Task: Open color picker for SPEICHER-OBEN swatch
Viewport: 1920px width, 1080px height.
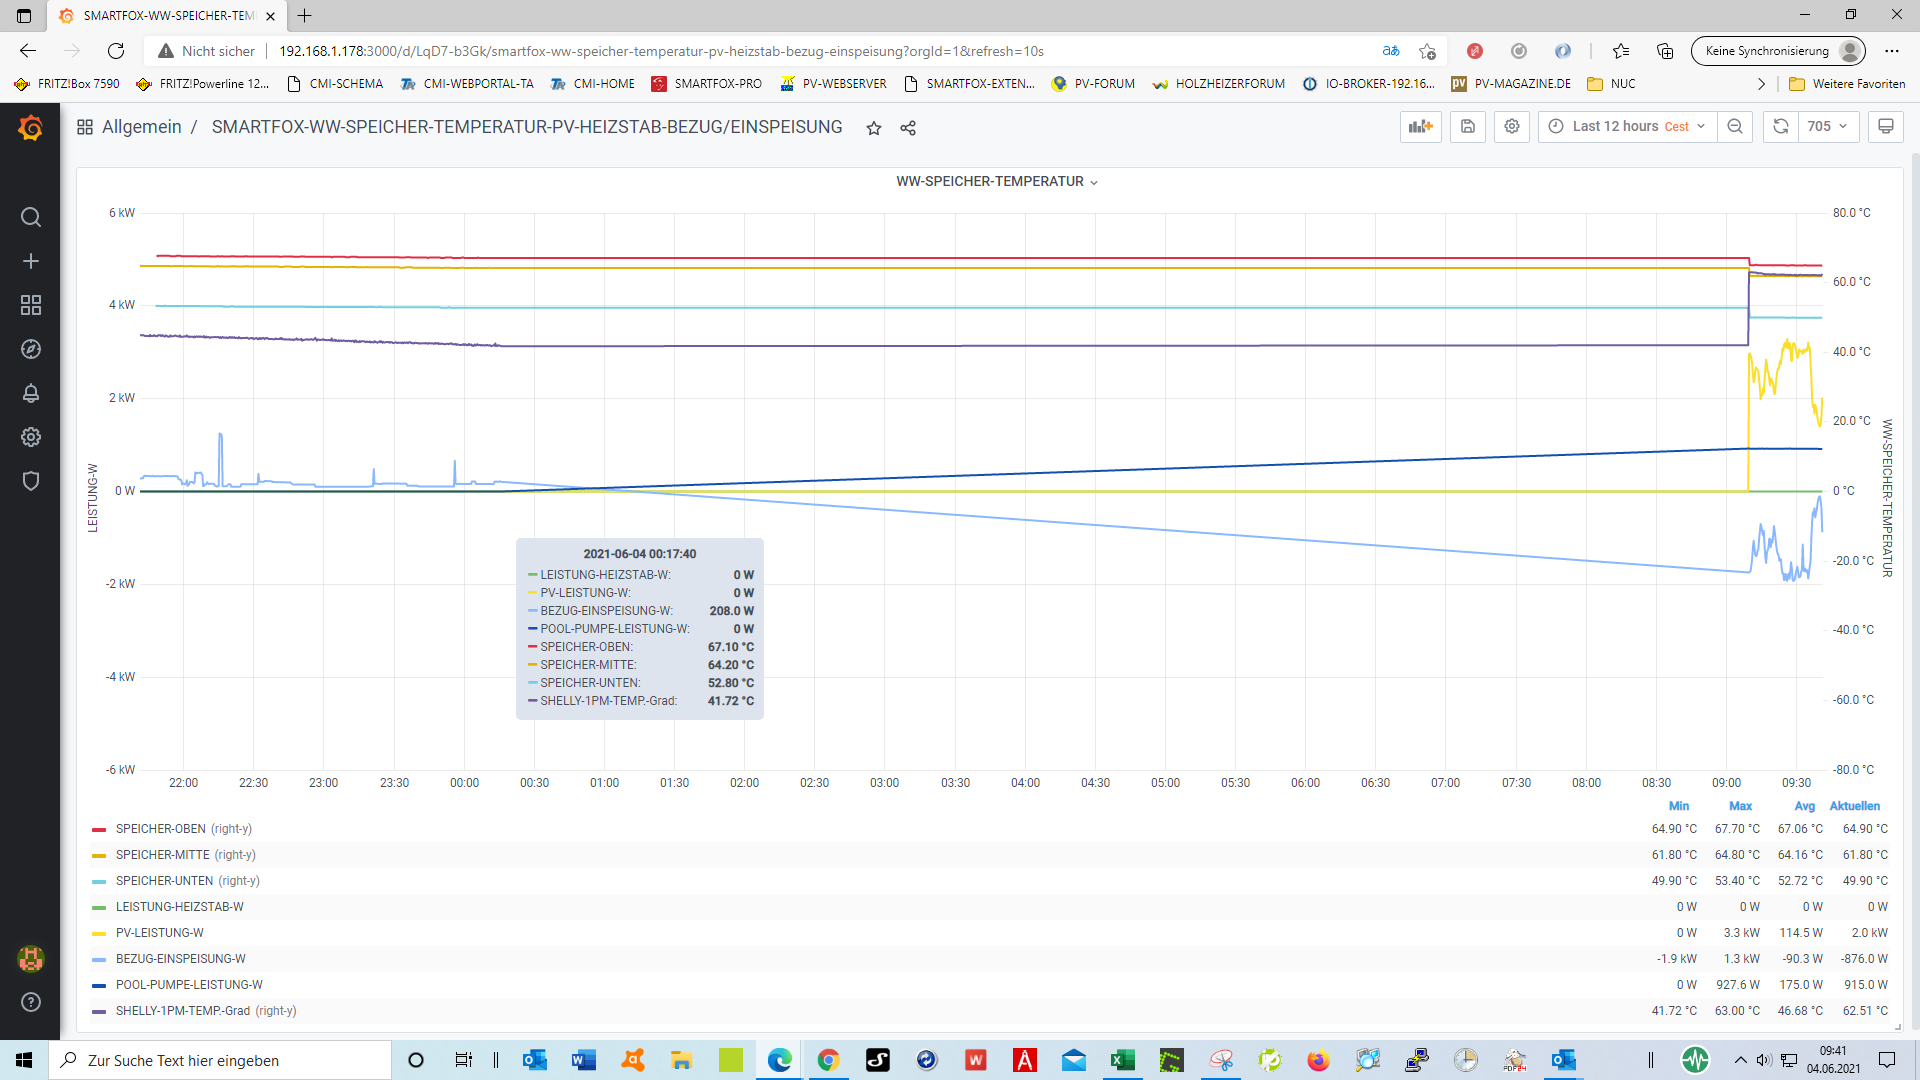Action: (x=99, y=830)
